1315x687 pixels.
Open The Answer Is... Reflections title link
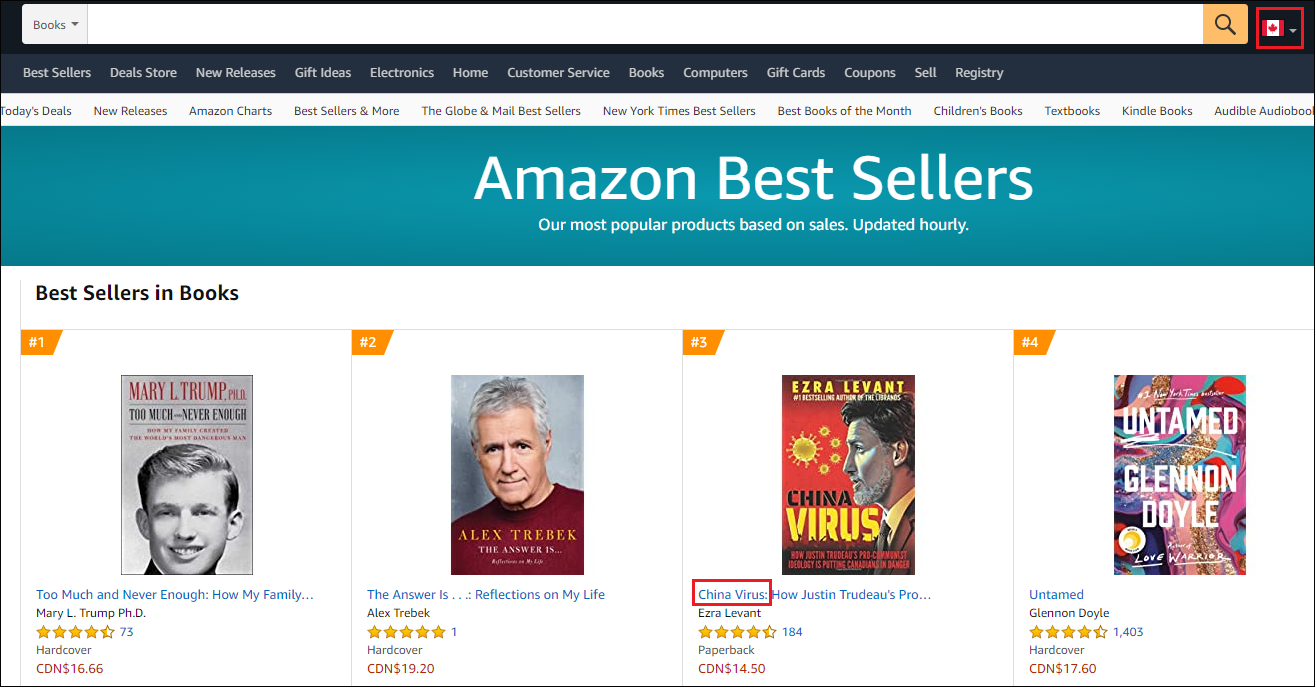[485, 594]
